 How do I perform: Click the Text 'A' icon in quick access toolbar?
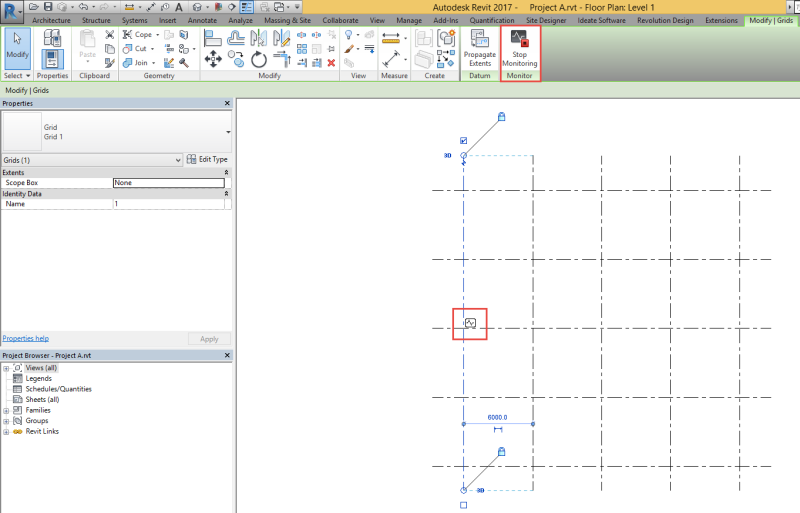click(x=179, y=7)
